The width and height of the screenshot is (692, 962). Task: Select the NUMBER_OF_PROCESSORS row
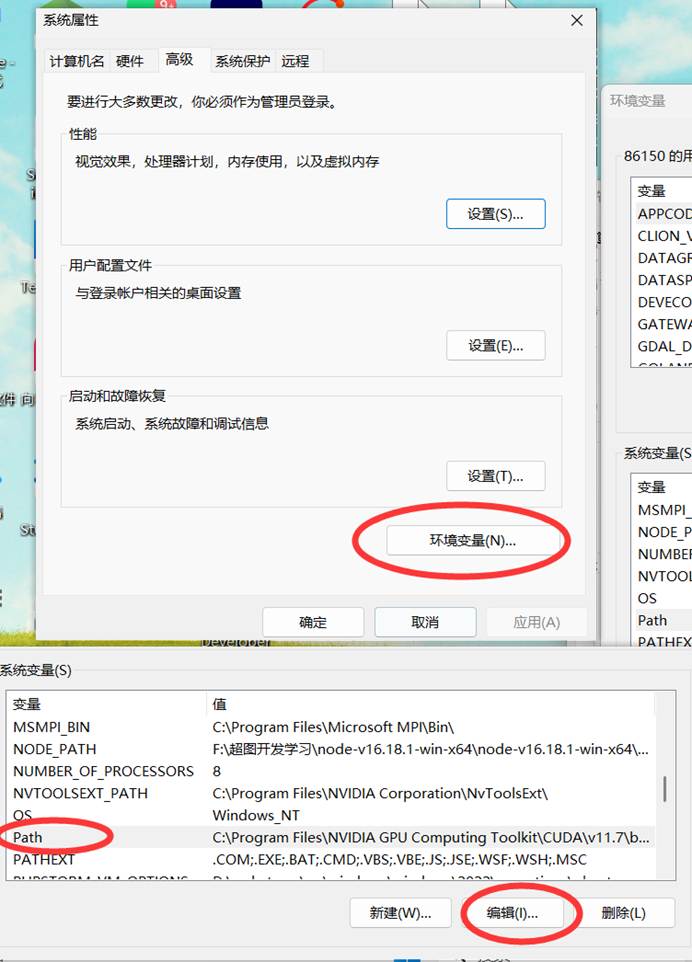(331, 771)
